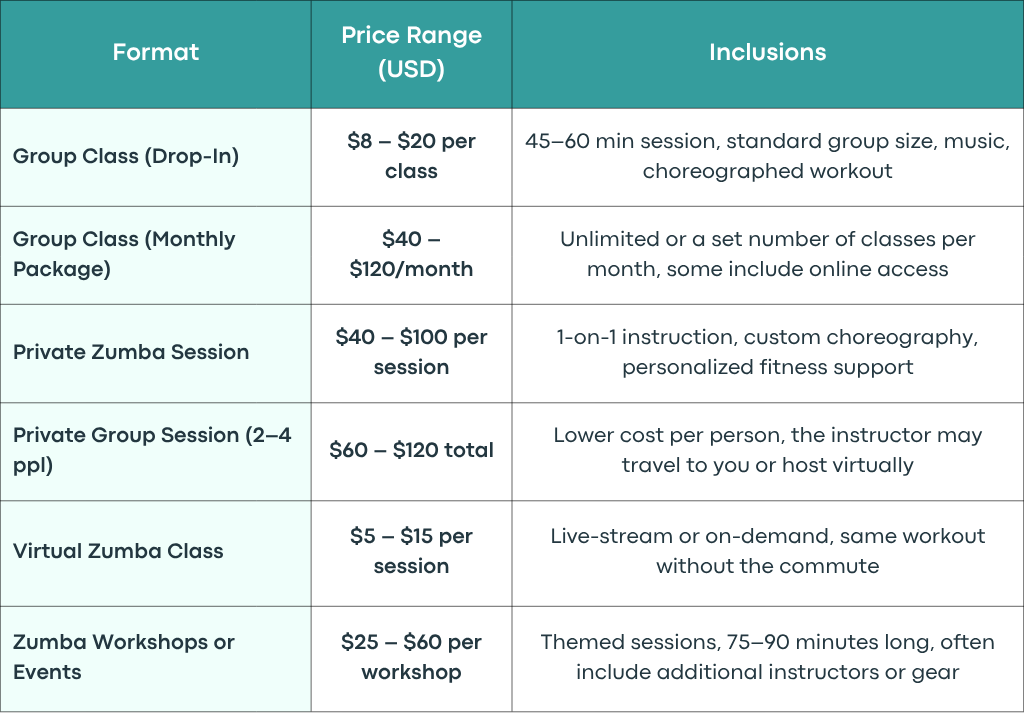This screenshot has height=713, width=1024.
Task: Click the Format column header
Action: point(155,52)
